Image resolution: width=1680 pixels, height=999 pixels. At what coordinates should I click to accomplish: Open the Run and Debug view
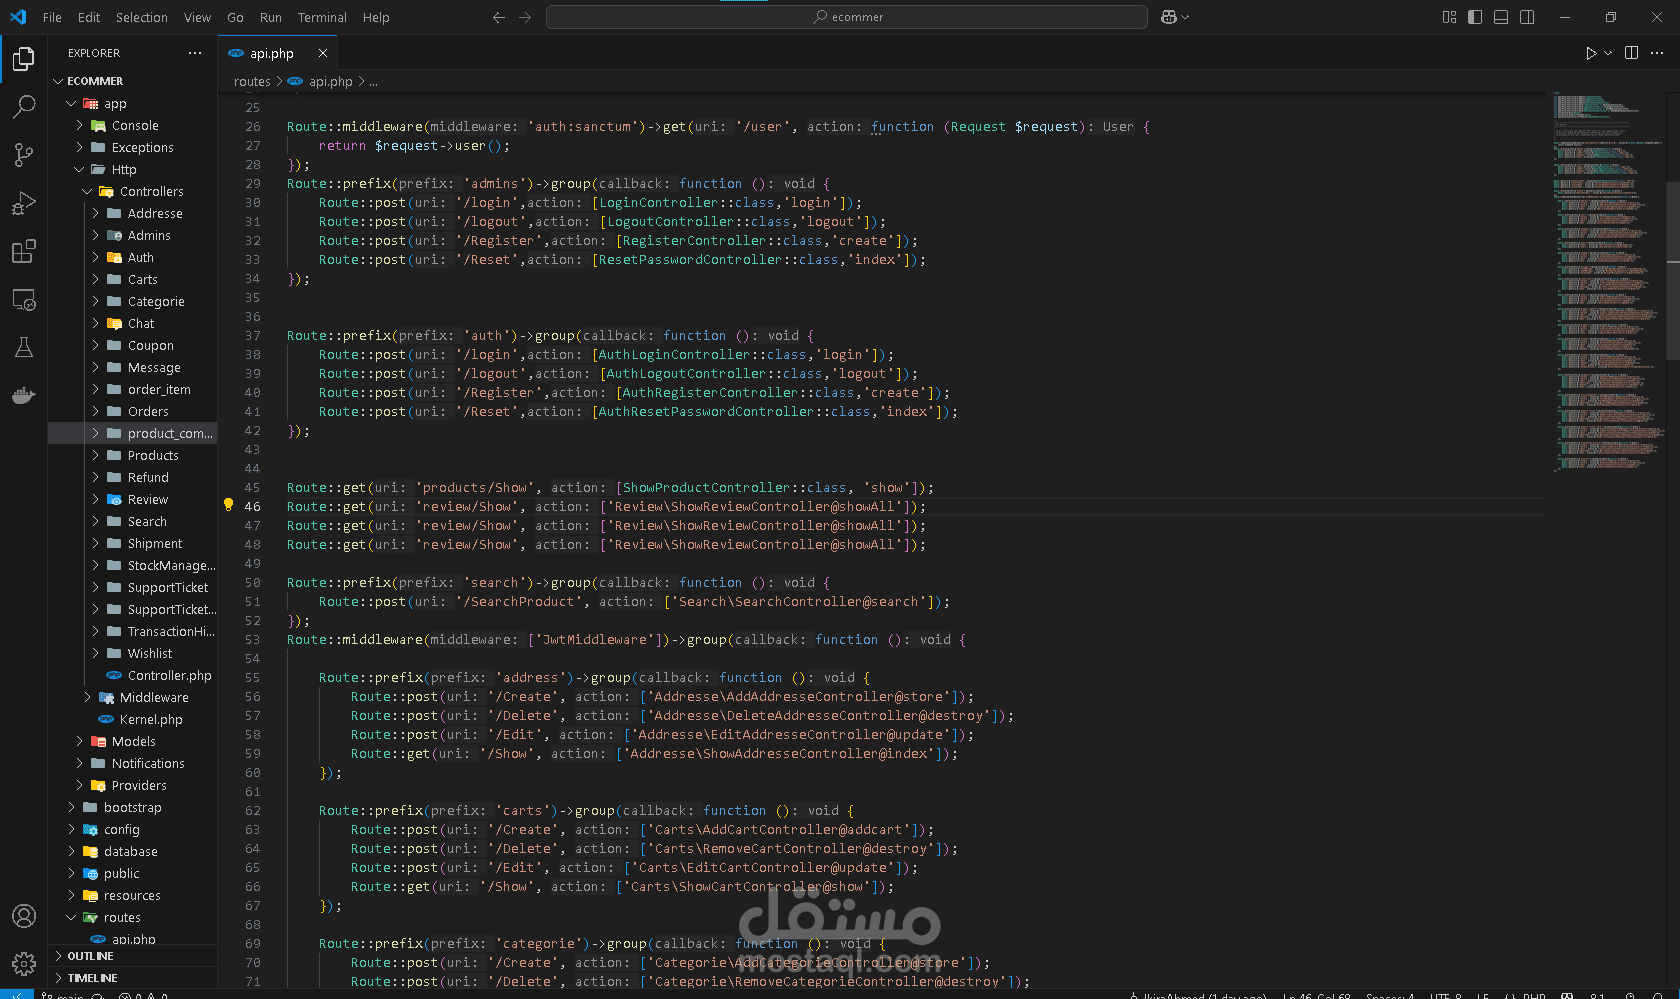(x=24, y=203)
